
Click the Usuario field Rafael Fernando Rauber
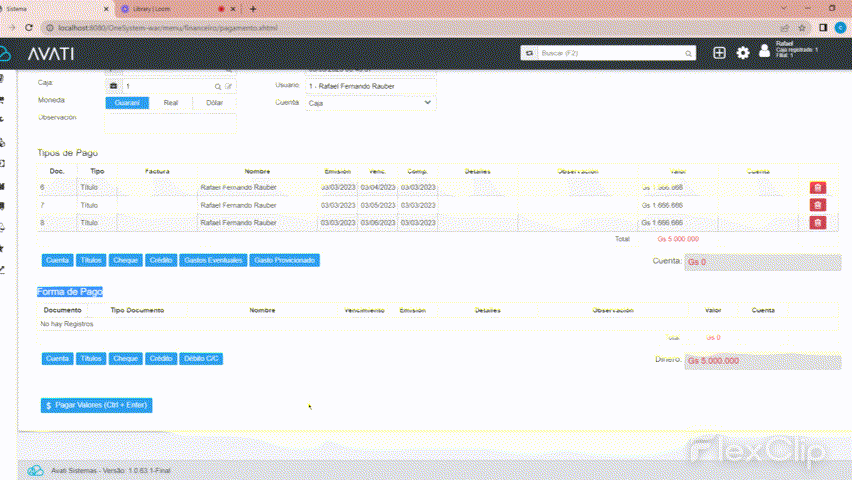coord(371,86)
